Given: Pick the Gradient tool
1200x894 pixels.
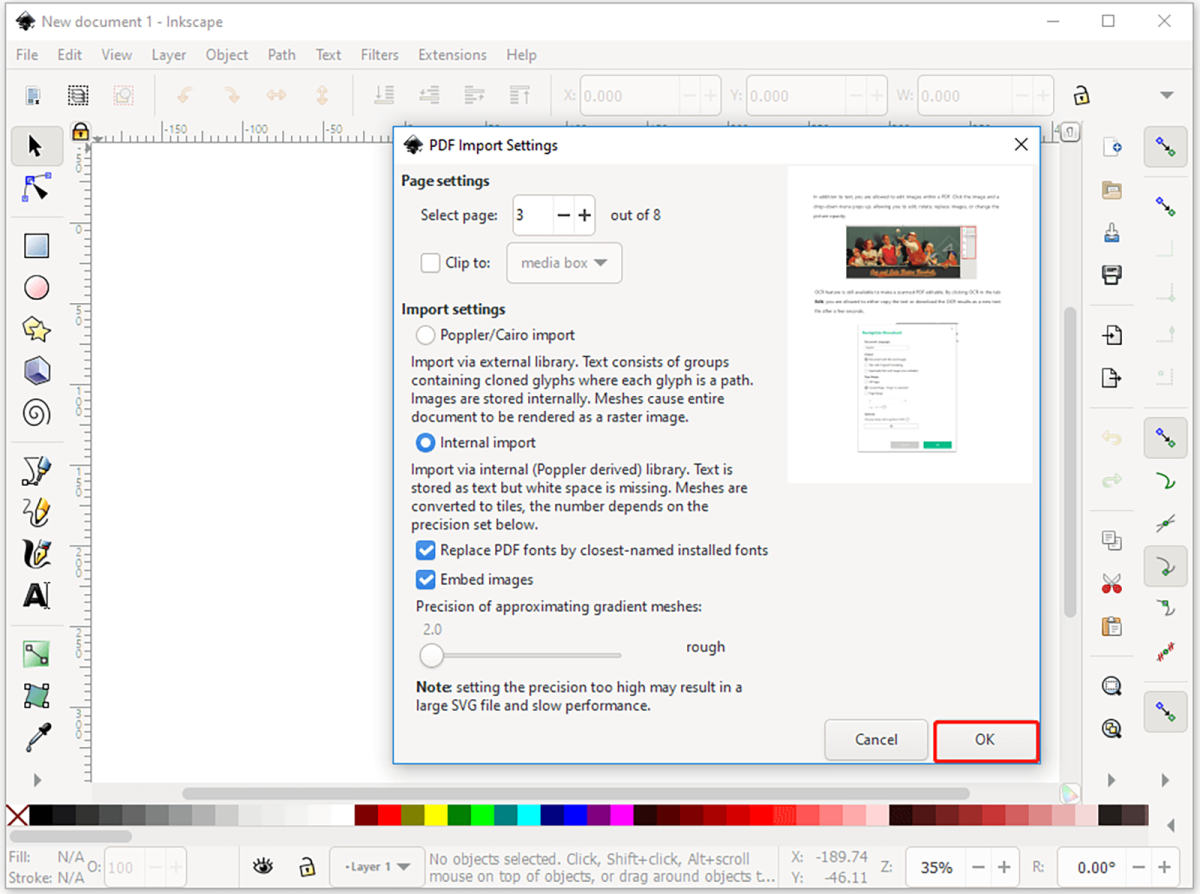Looking at the screenshot, I should pos(37,653).
